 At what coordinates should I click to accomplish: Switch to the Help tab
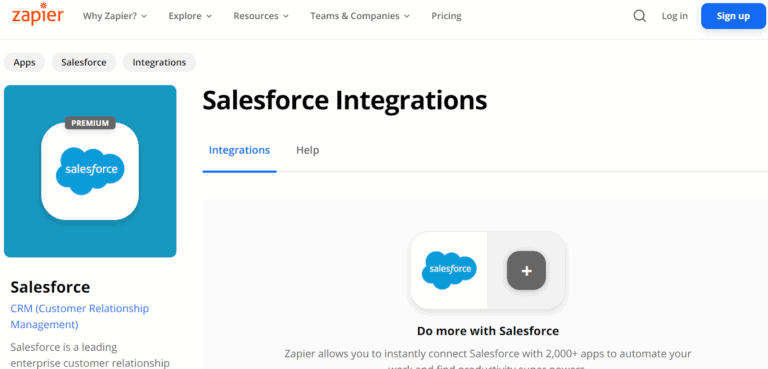pyautogui.click(x=308, y=150)
